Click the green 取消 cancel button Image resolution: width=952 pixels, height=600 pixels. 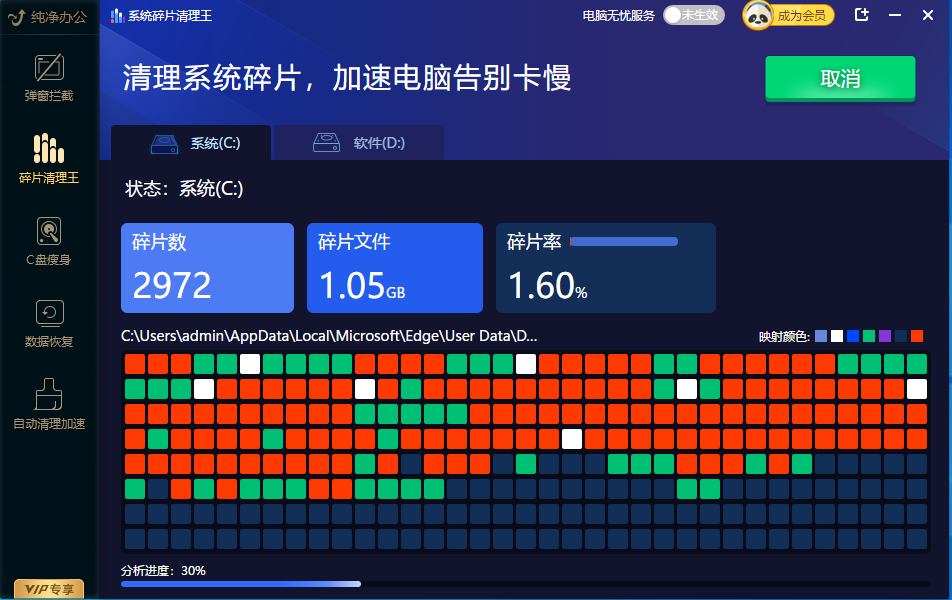[840, 79]
